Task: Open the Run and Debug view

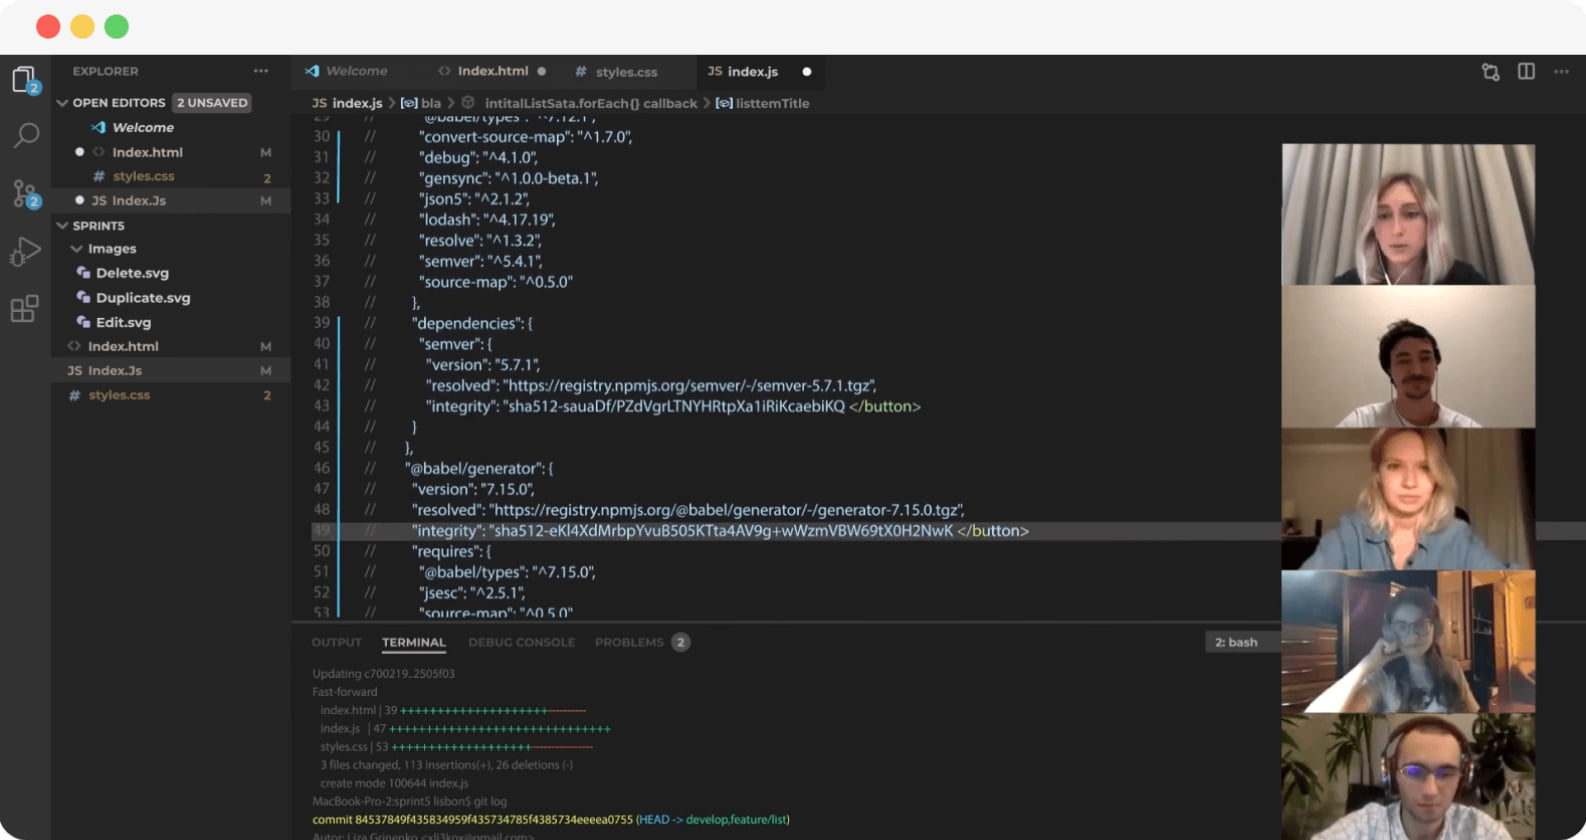Action: pyautogui.click(x=25, y=251)
